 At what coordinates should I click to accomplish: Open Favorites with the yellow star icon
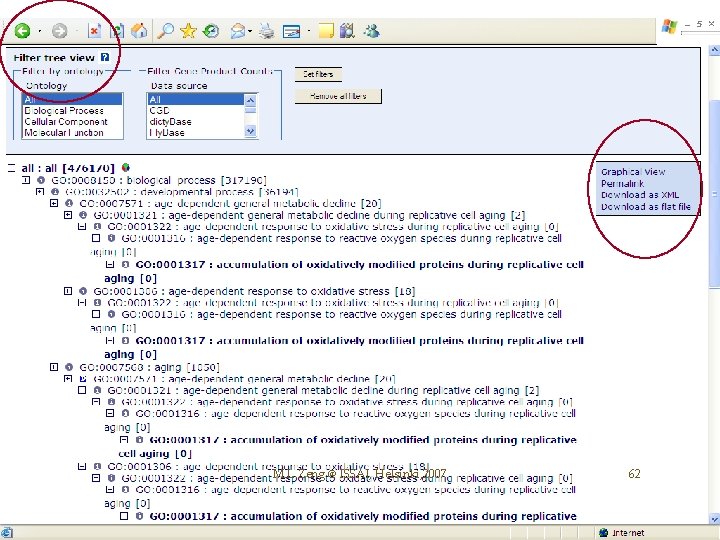click(x=188, y=31)
